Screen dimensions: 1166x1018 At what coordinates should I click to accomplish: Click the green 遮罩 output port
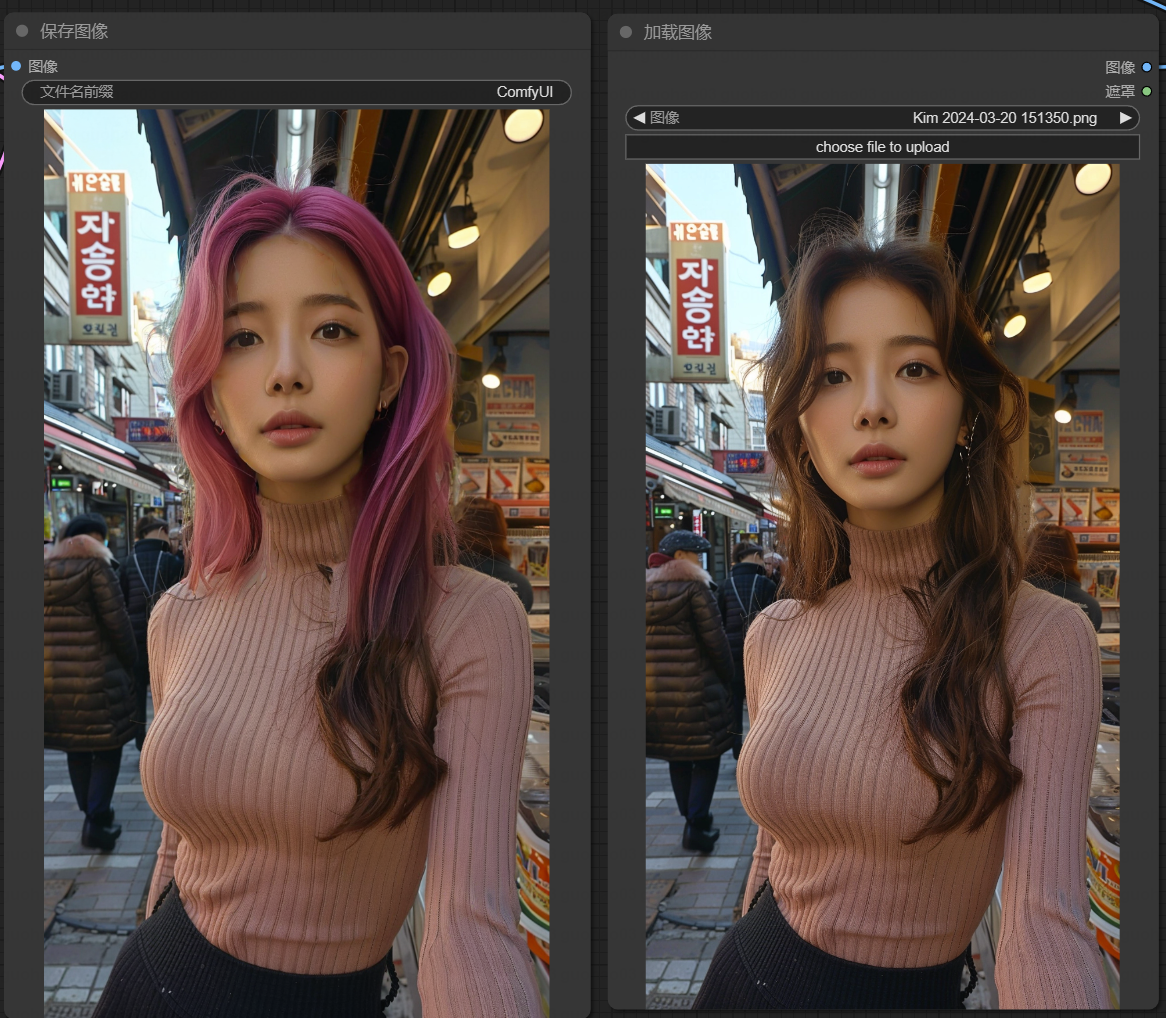tap(1146, 91)
